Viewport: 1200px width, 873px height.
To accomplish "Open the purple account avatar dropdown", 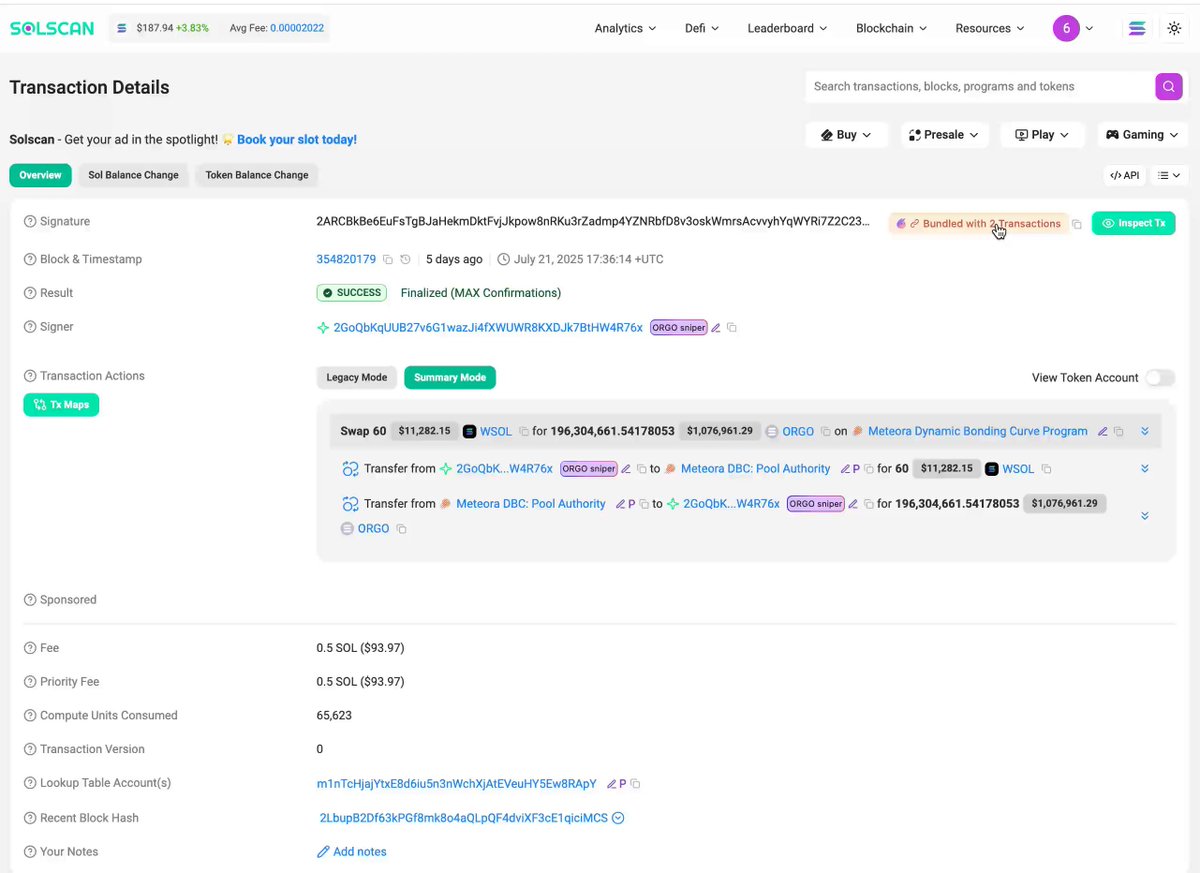I will coord(1073,28).
